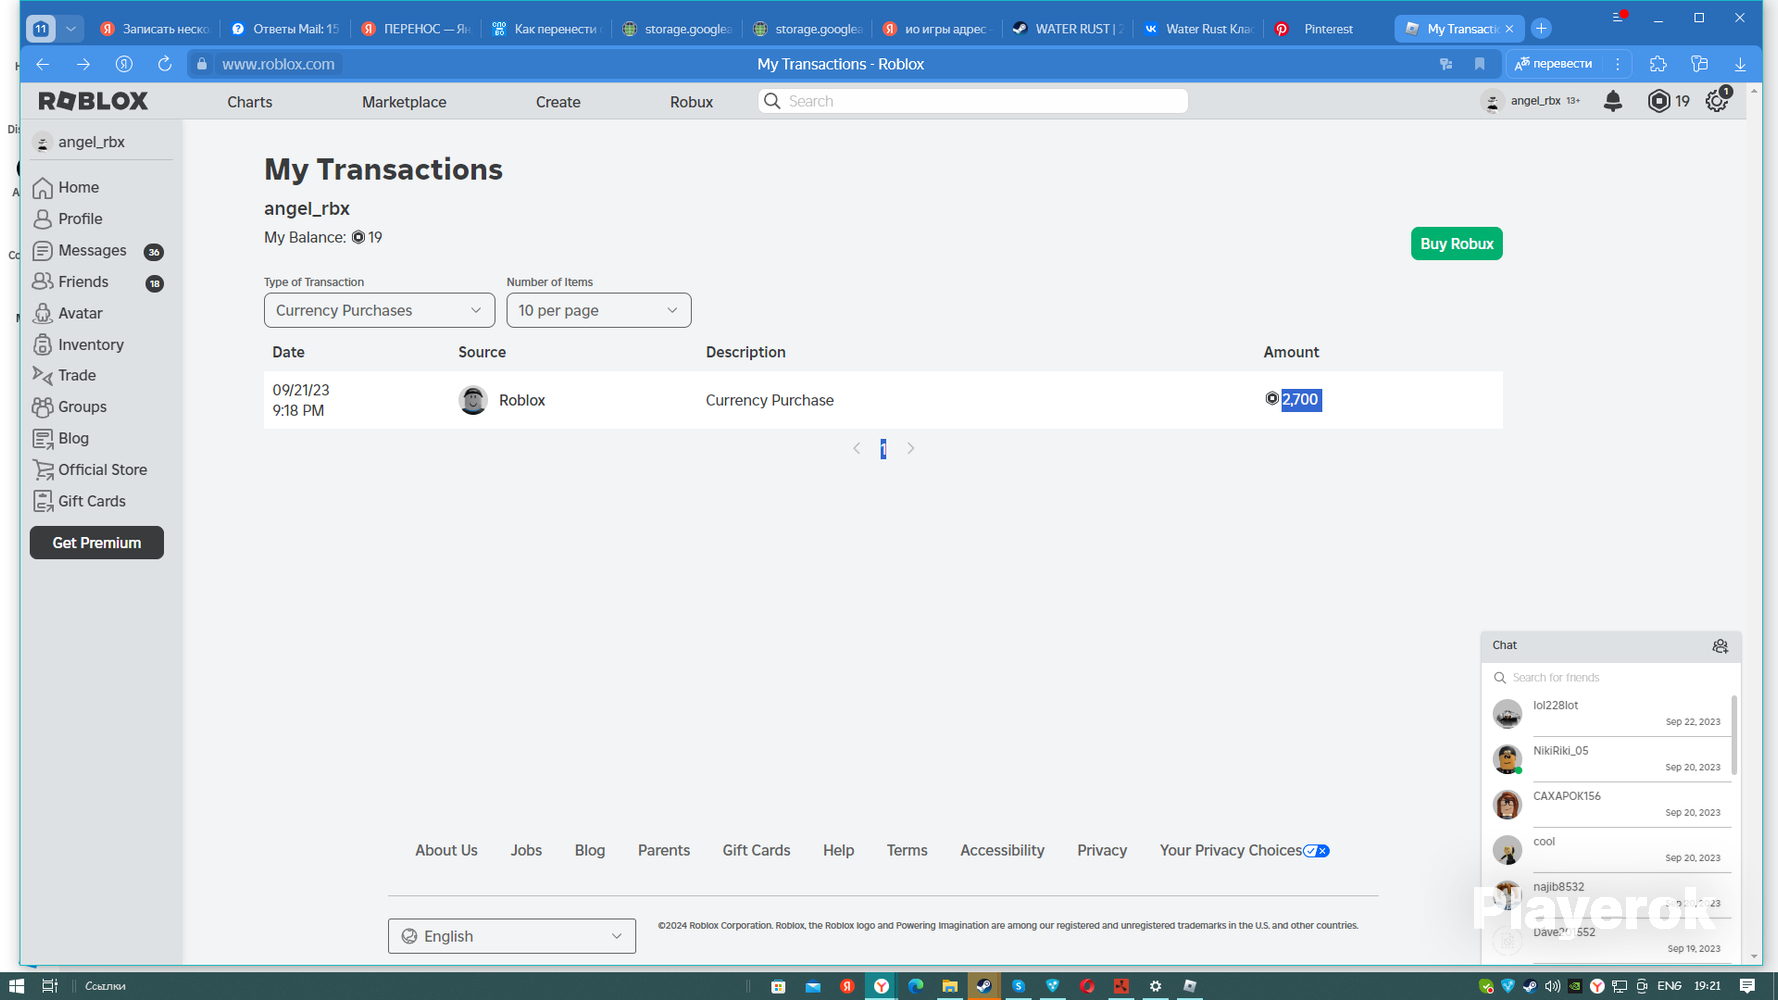Click the Robux balance icon in header

pos(1659,101)
